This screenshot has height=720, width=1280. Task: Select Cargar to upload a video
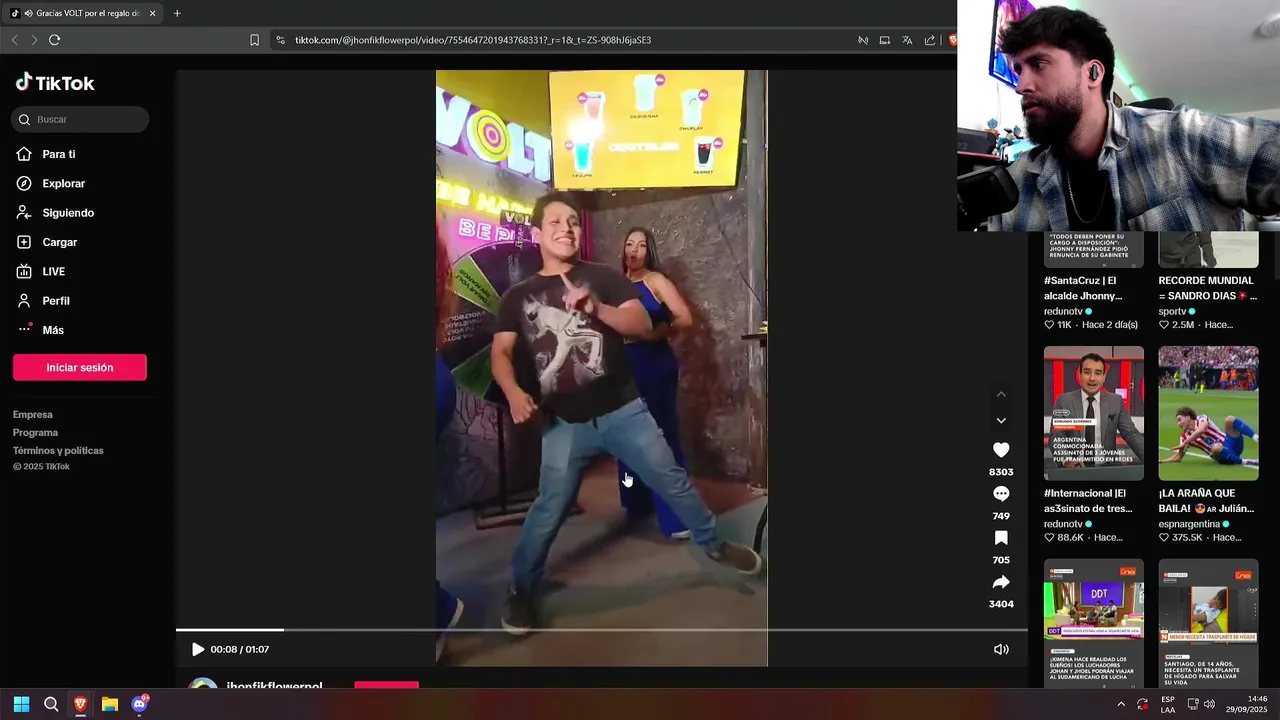pyautogui.click(x=47, y=242)
